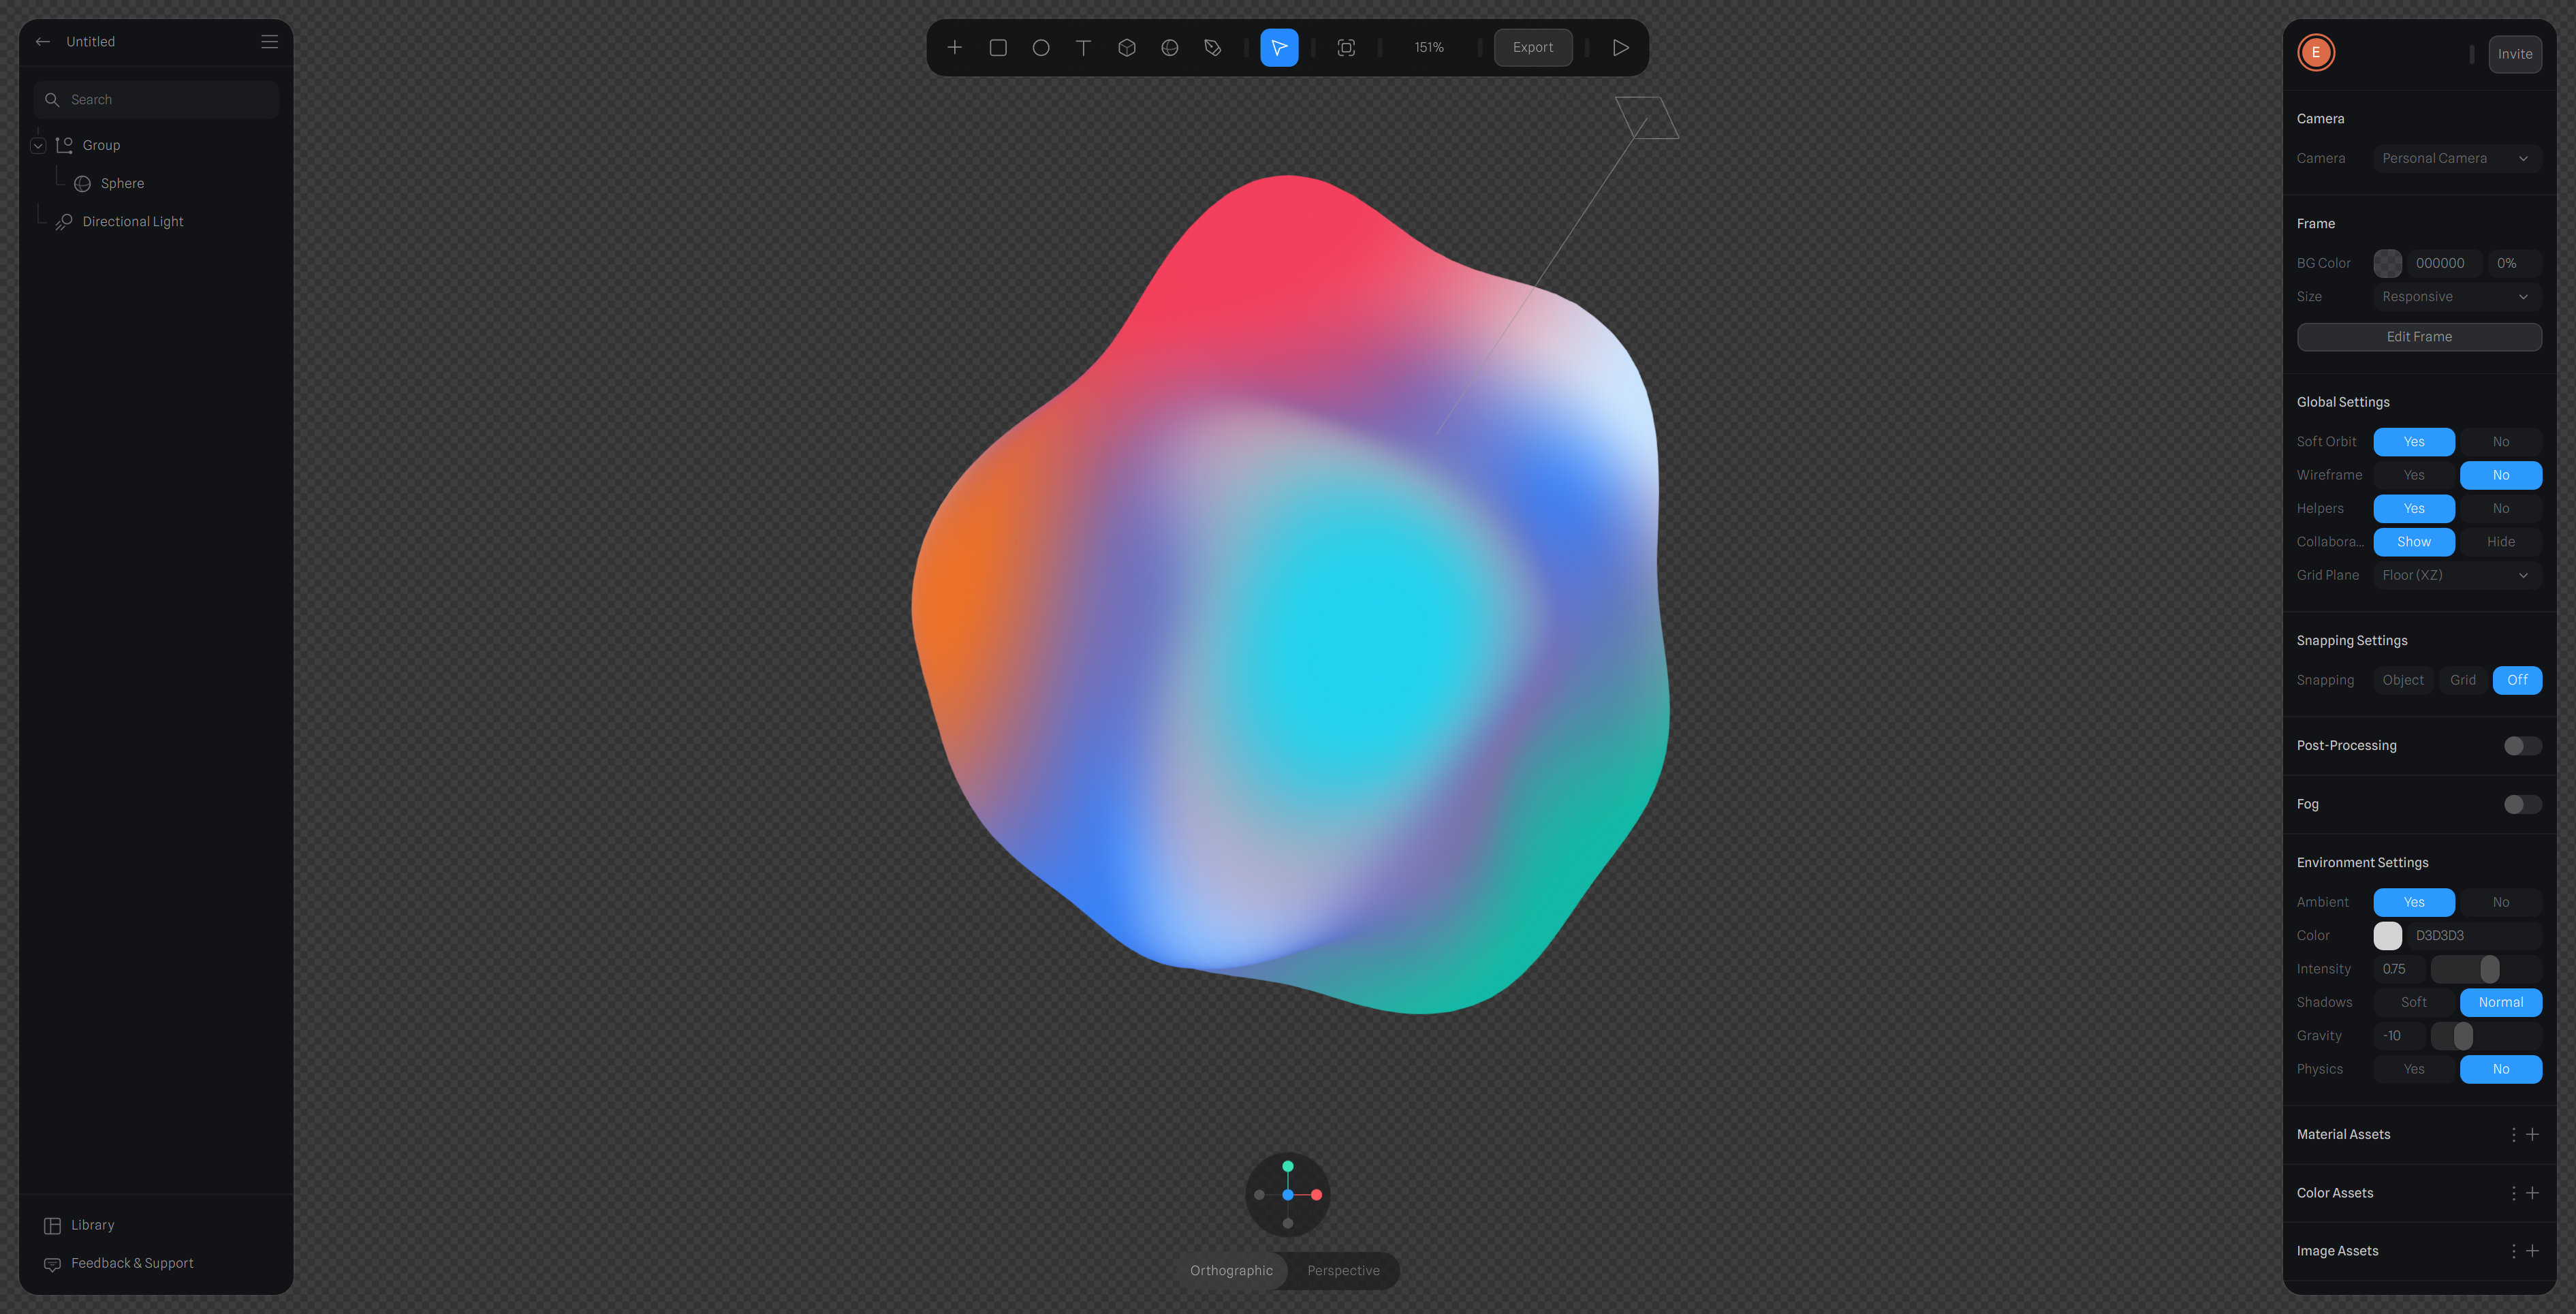
Task: Open the hamburger menu in left panel
Action: pos(269,41)
